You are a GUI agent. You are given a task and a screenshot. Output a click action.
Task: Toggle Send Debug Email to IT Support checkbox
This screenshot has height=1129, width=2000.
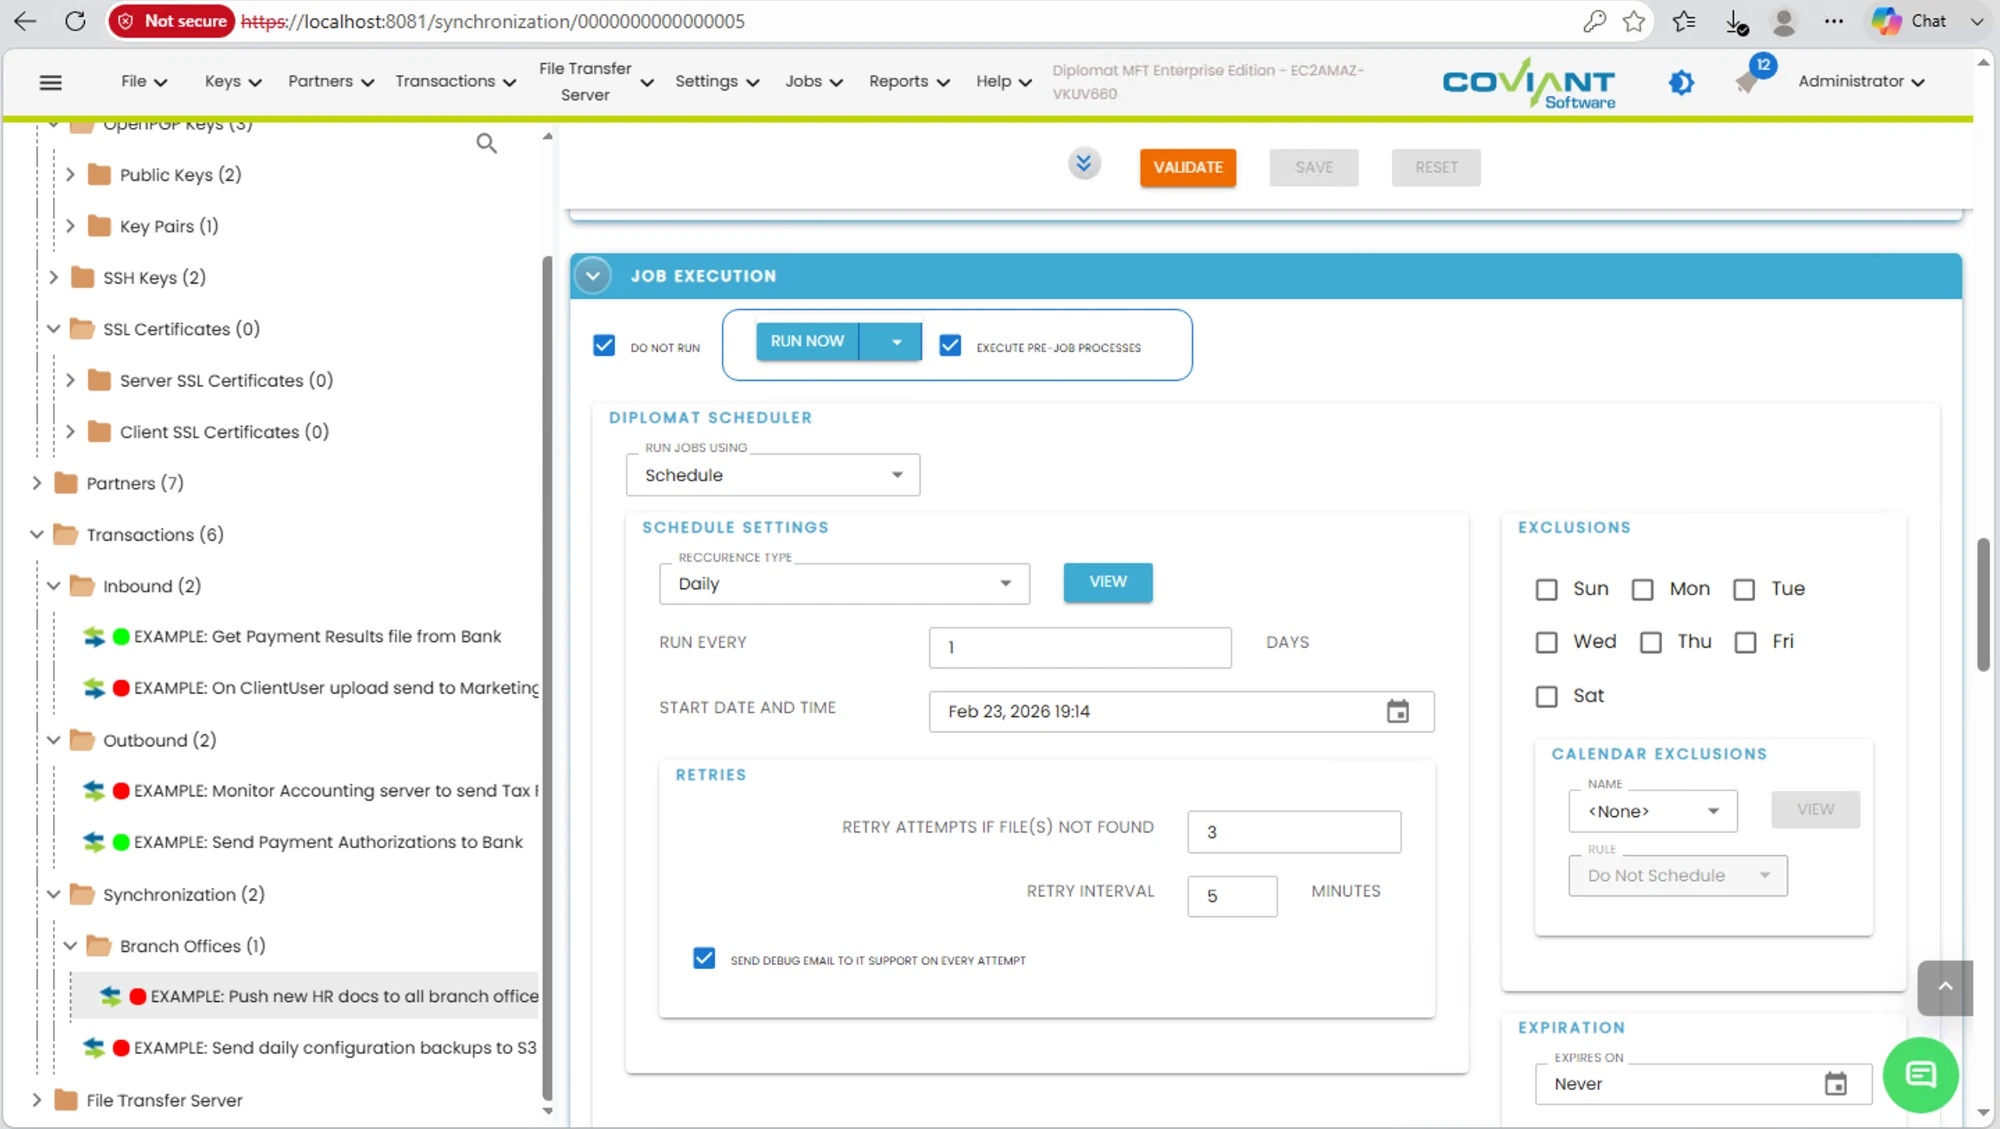pyautogui.click(x=704, y=959)
